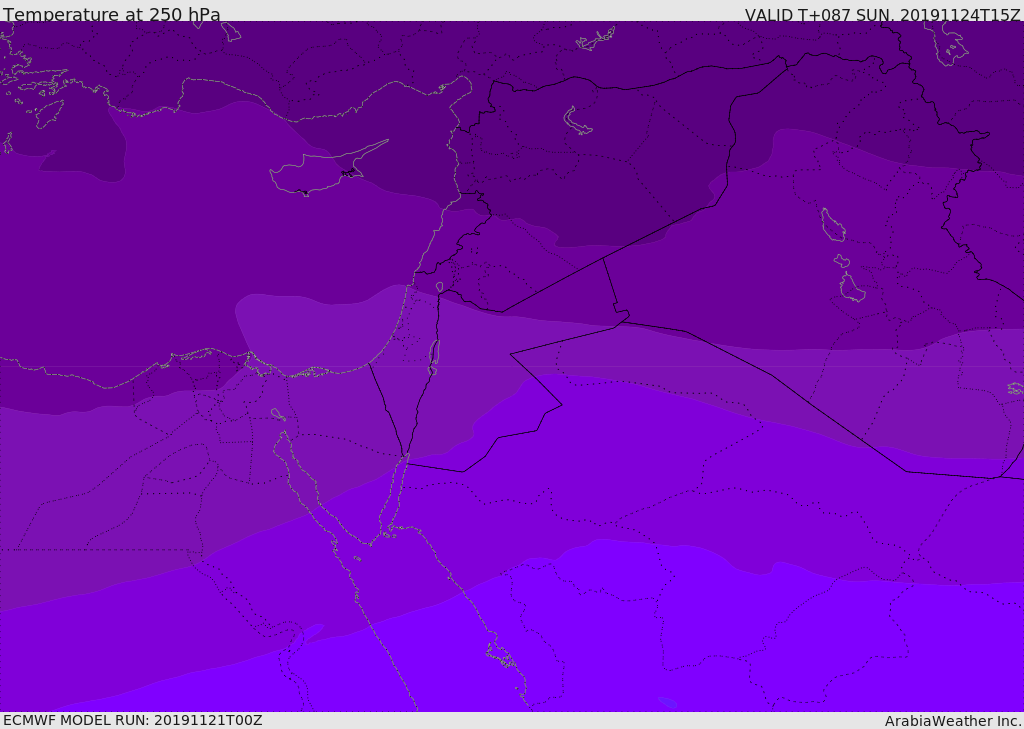The width and height of the screenshot is (1024, 729).
Task: Click the VALID T+087 timestamp text
Action: tap(882, 15)
